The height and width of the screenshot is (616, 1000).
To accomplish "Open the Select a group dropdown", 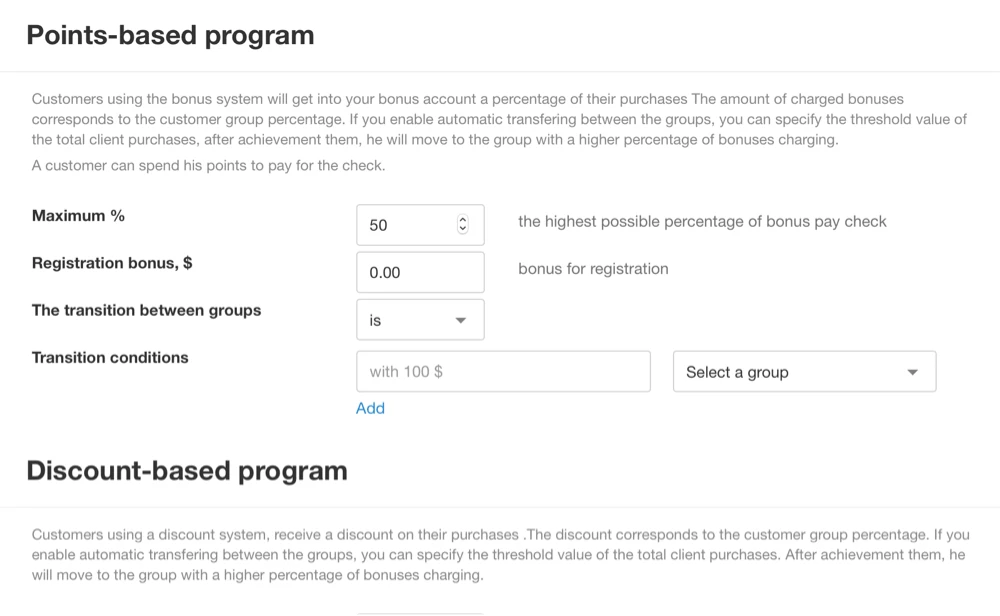I will (x=805, y=371).
